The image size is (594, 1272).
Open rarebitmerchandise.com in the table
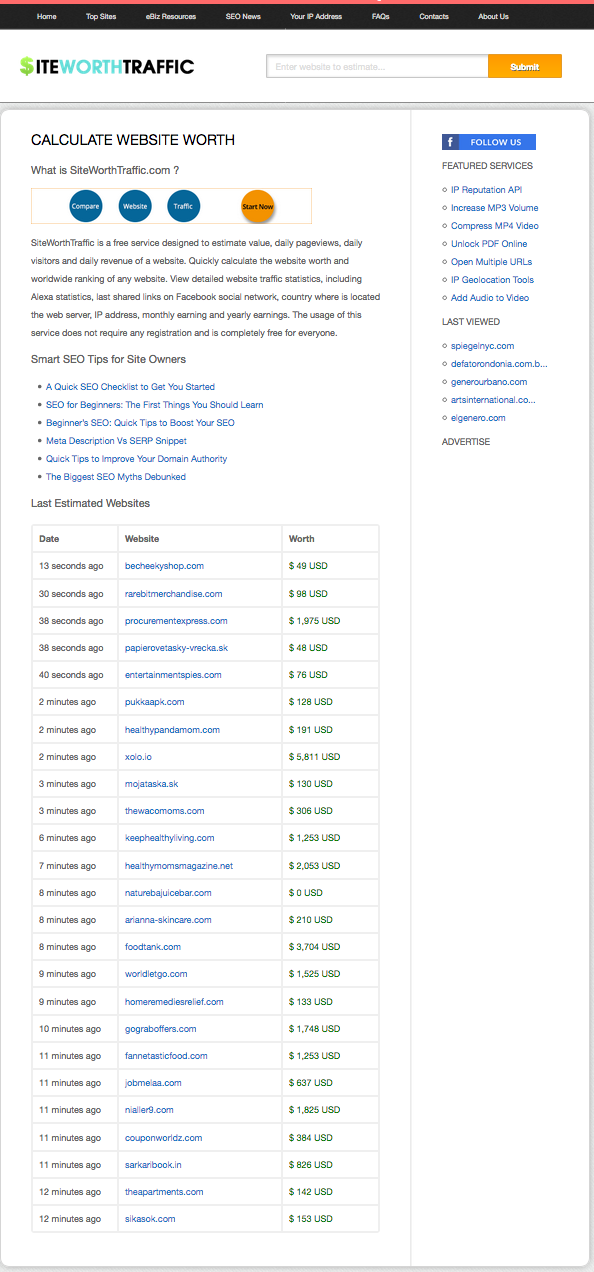[174, 594]
